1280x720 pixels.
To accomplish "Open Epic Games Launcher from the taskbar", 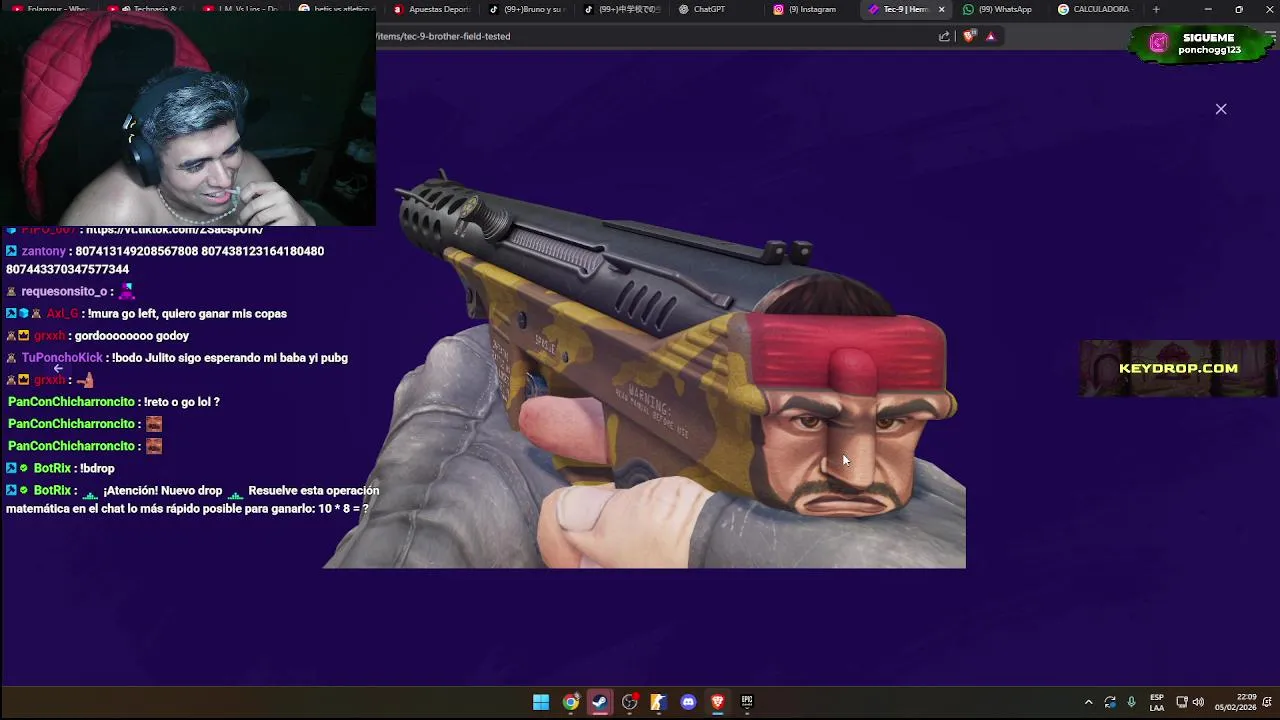I will click(x=746, y=702).
